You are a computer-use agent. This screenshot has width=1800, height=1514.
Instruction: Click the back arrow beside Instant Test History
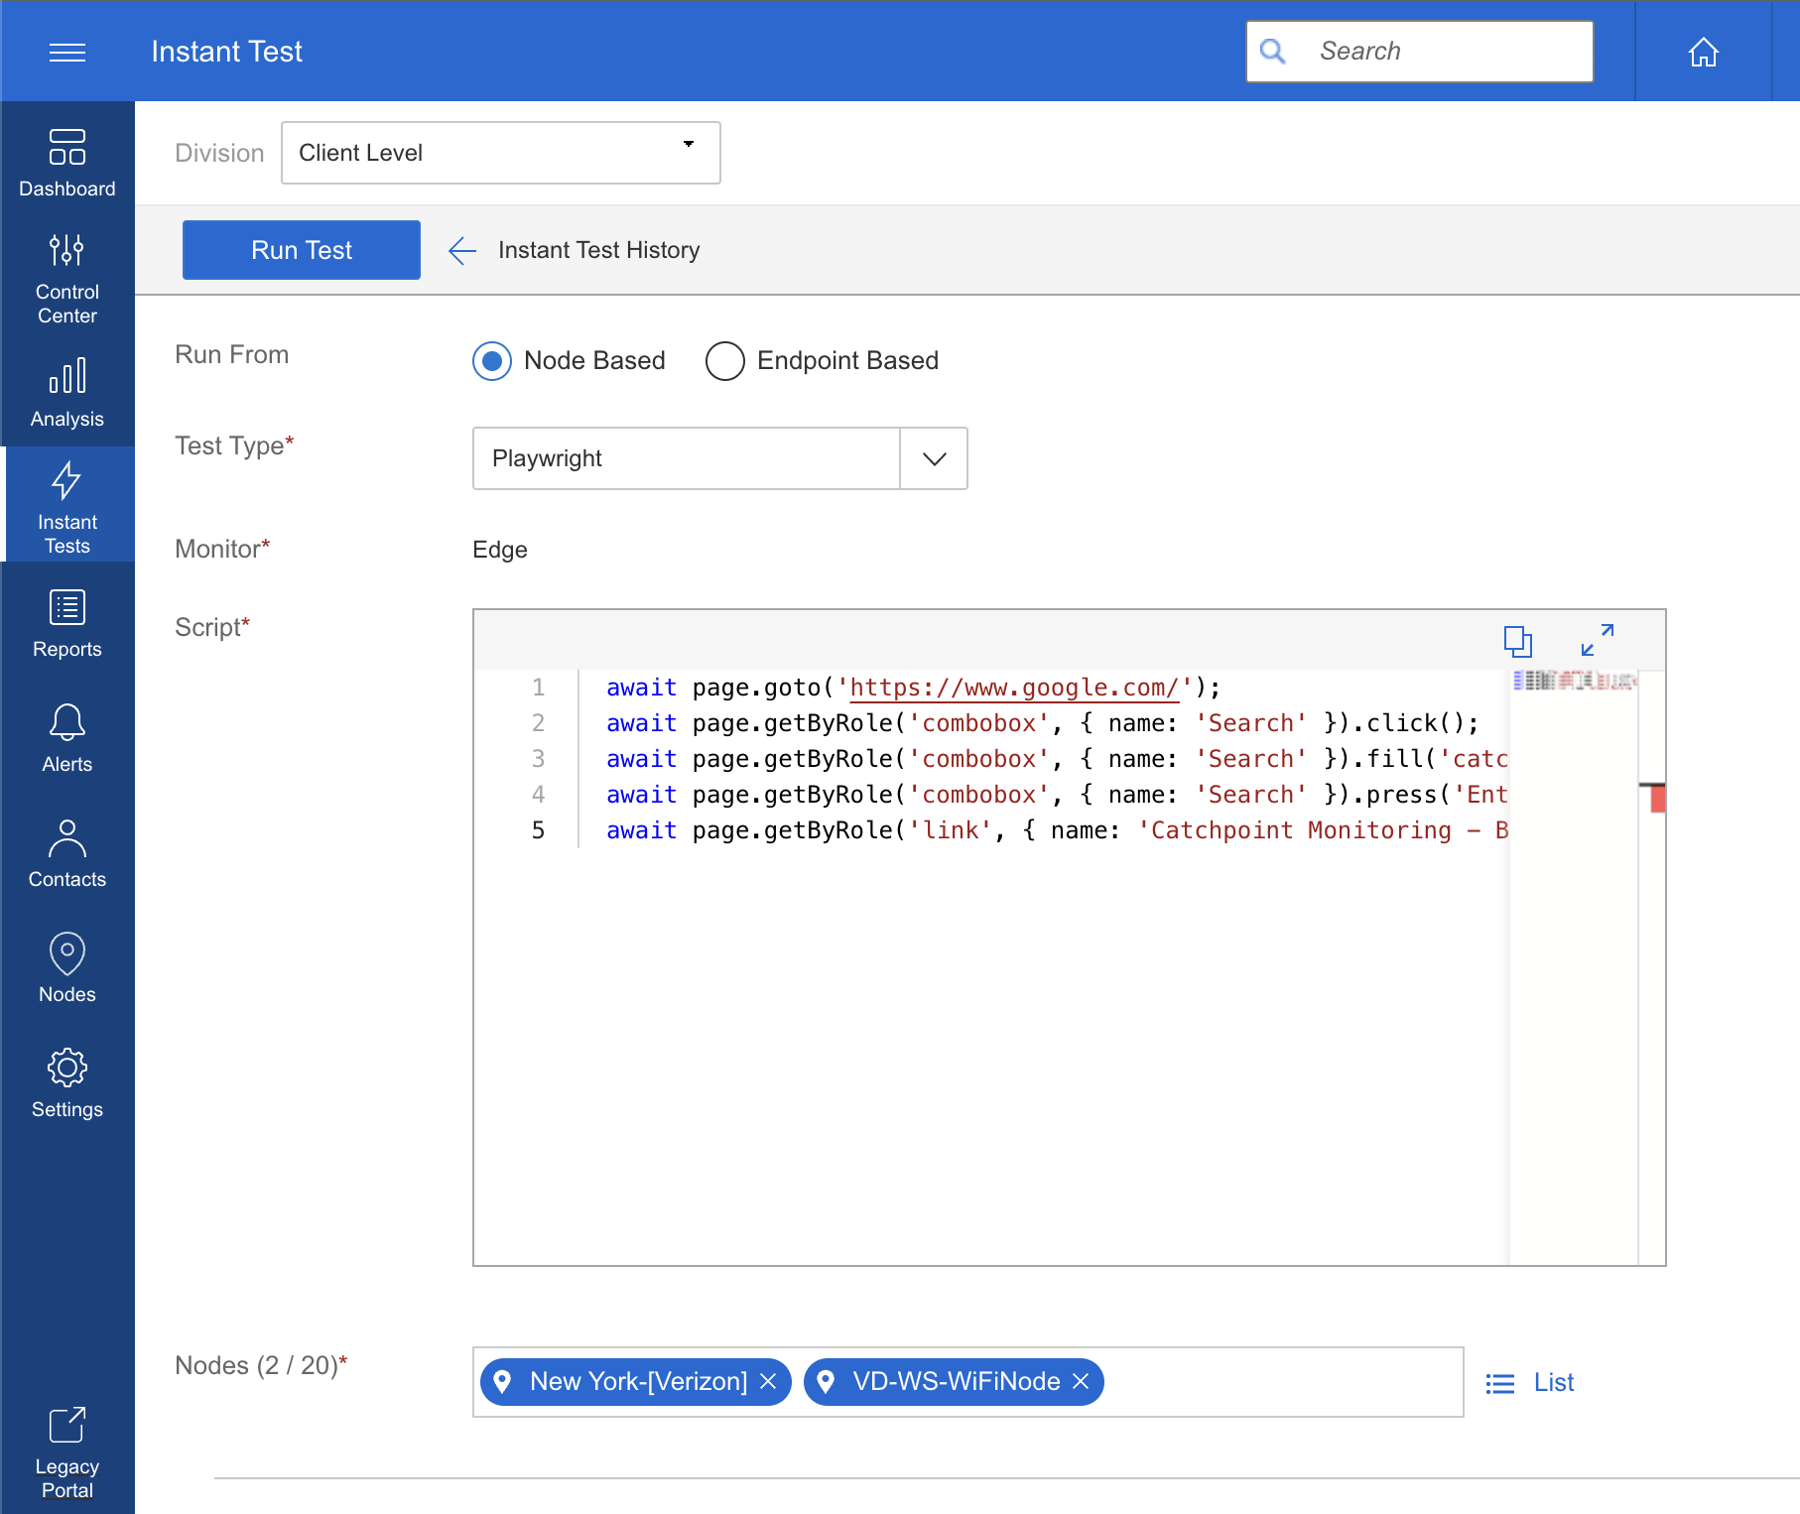click(462, 250)
